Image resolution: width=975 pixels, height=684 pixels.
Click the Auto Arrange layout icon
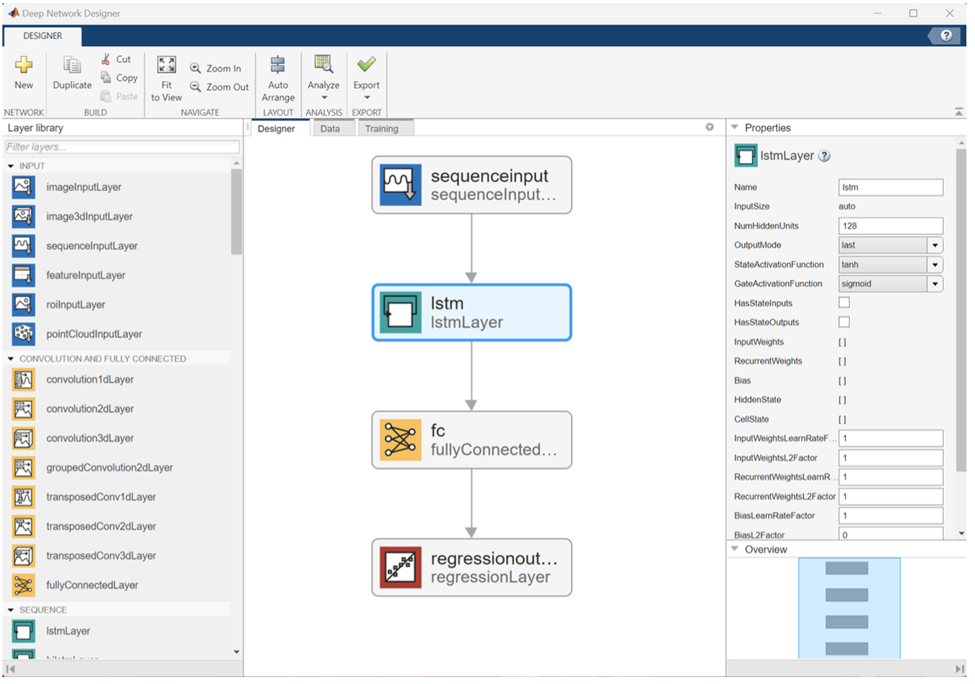click(x=278, y=66)
